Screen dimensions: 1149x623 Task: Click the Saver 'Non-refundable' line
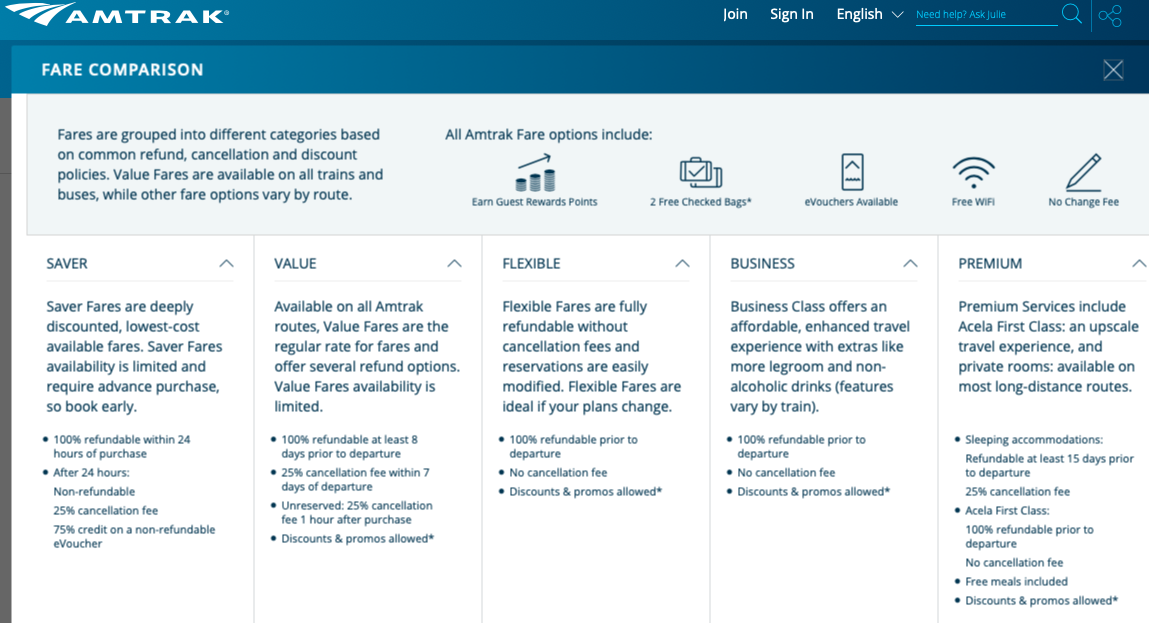point(94,492)
